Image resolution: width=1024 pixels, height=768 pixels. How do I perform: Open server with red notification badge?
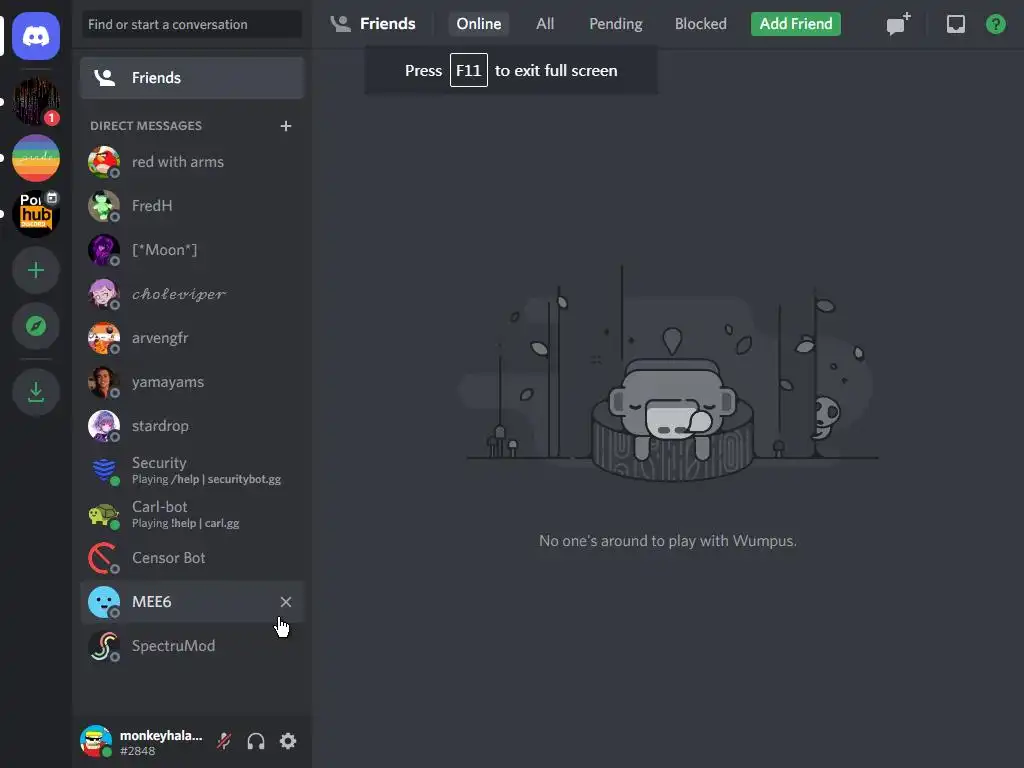36,101
